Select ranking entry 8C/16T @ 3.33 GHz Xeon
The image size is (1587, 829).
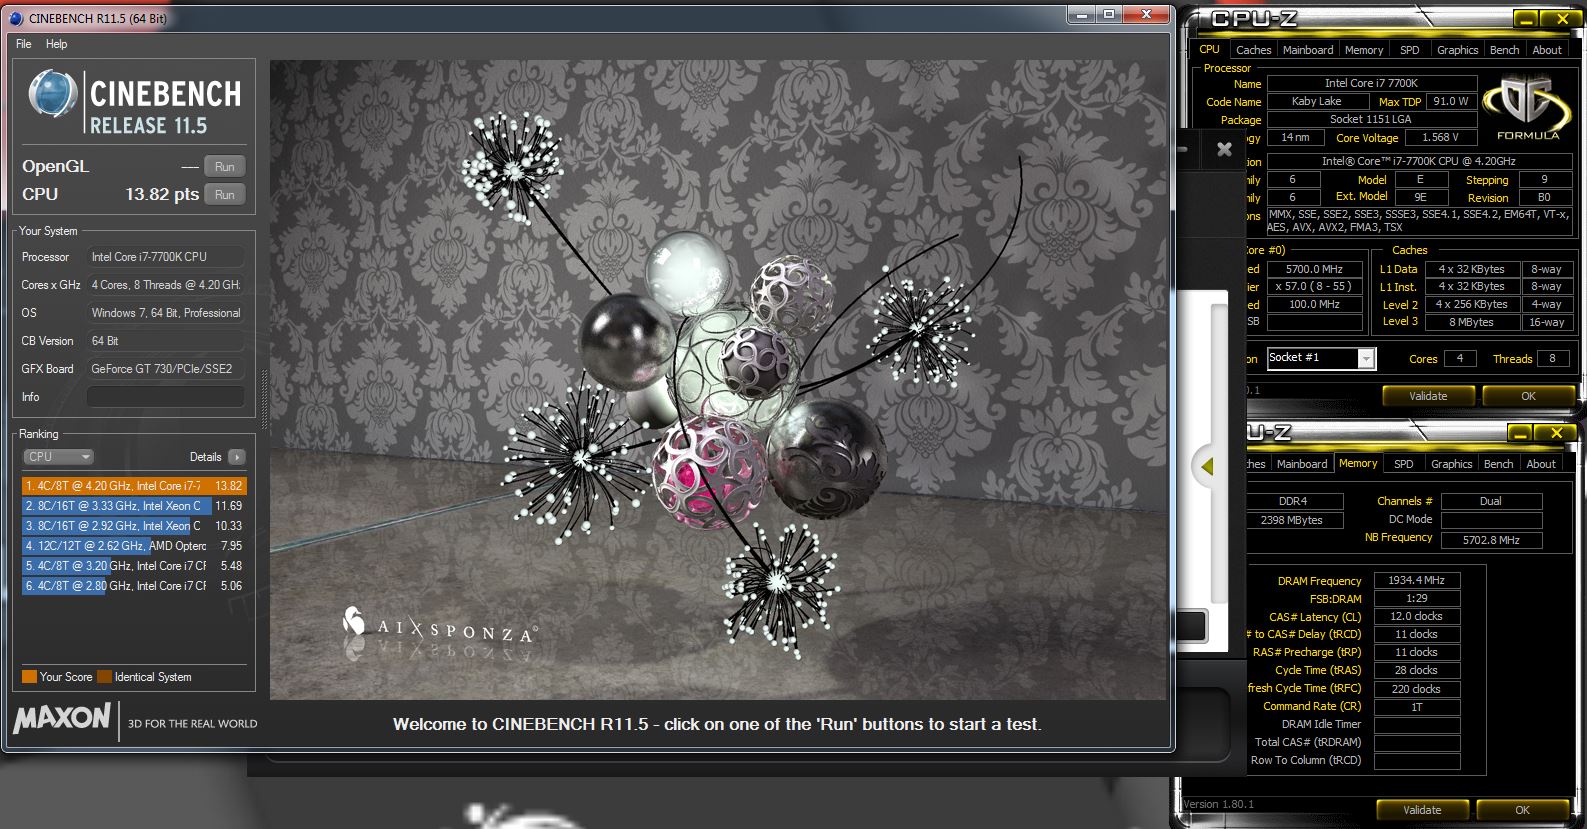[x=134, y=506]
